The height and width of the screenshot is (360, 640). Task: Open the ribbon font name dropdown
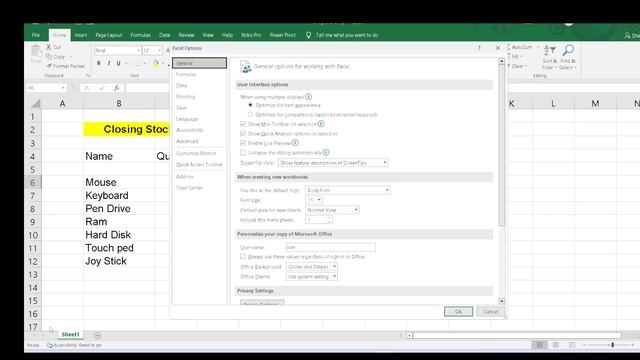(x=138, y=50)
